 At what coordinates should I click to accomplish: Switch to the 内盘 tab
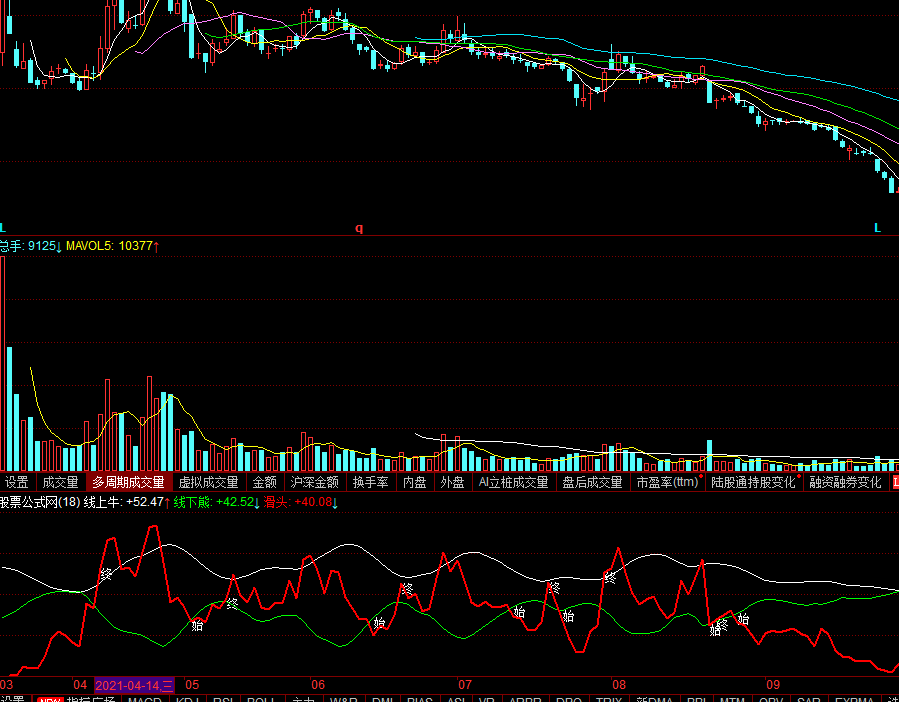click(415, 482)
